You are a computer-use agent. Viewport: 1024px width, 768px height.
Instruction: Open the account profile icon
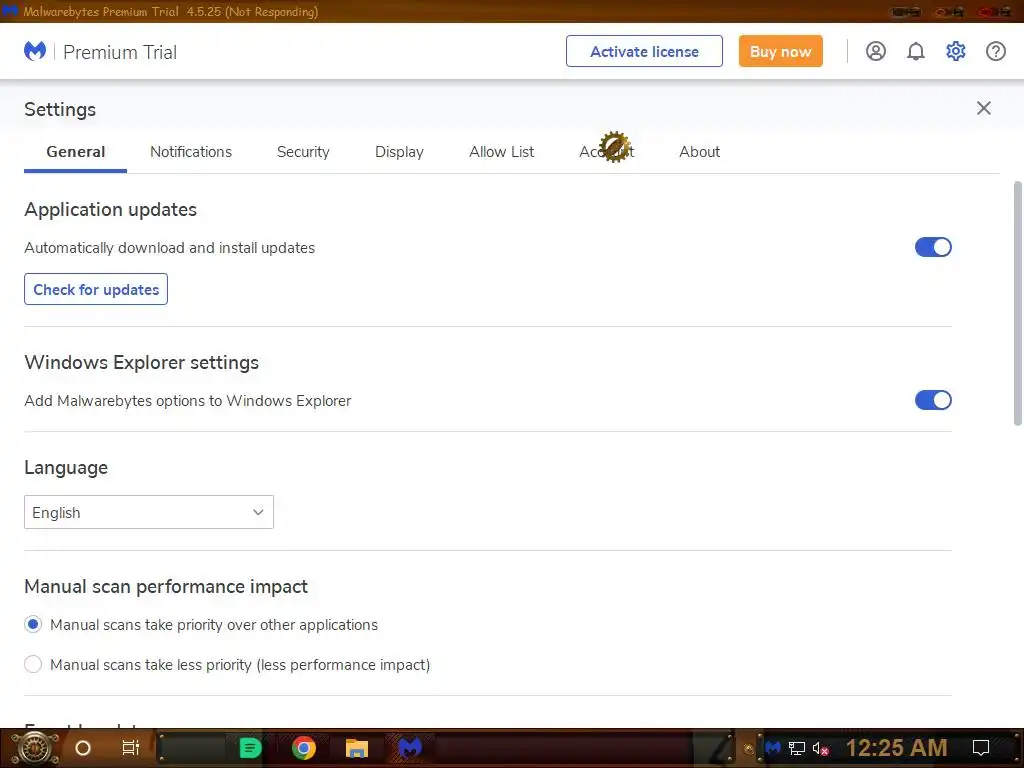click(x=875, y=51)
